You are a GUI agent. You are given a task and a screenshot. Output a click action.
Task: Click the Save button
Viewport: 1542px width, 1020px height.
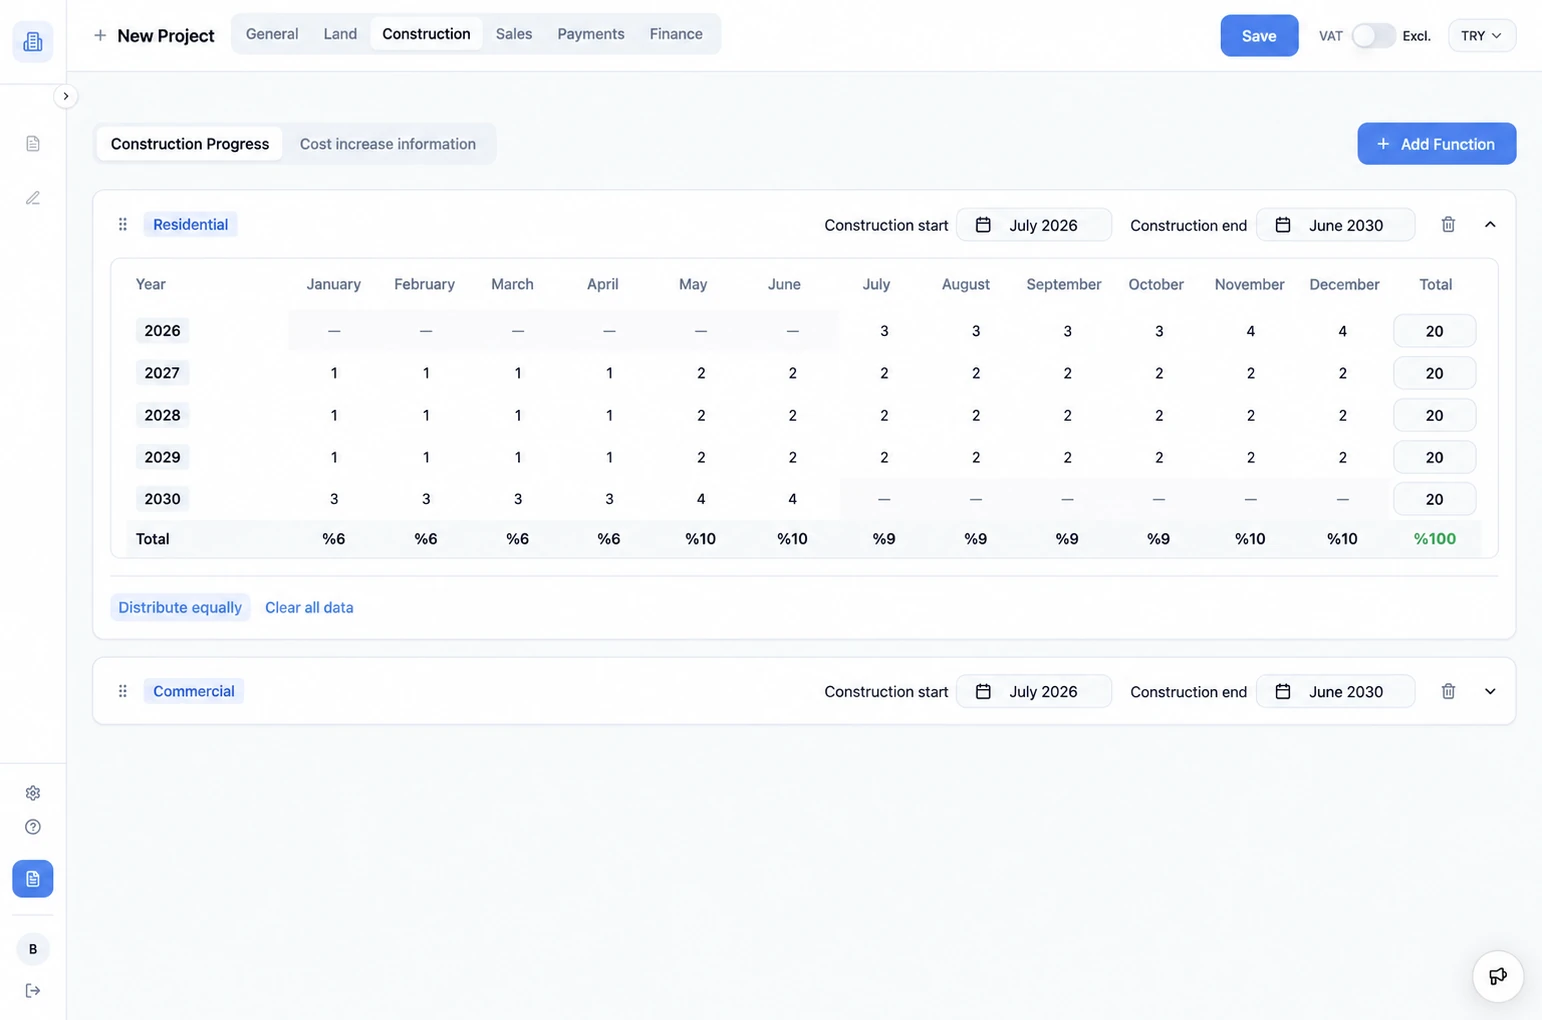pos(1259,36)
